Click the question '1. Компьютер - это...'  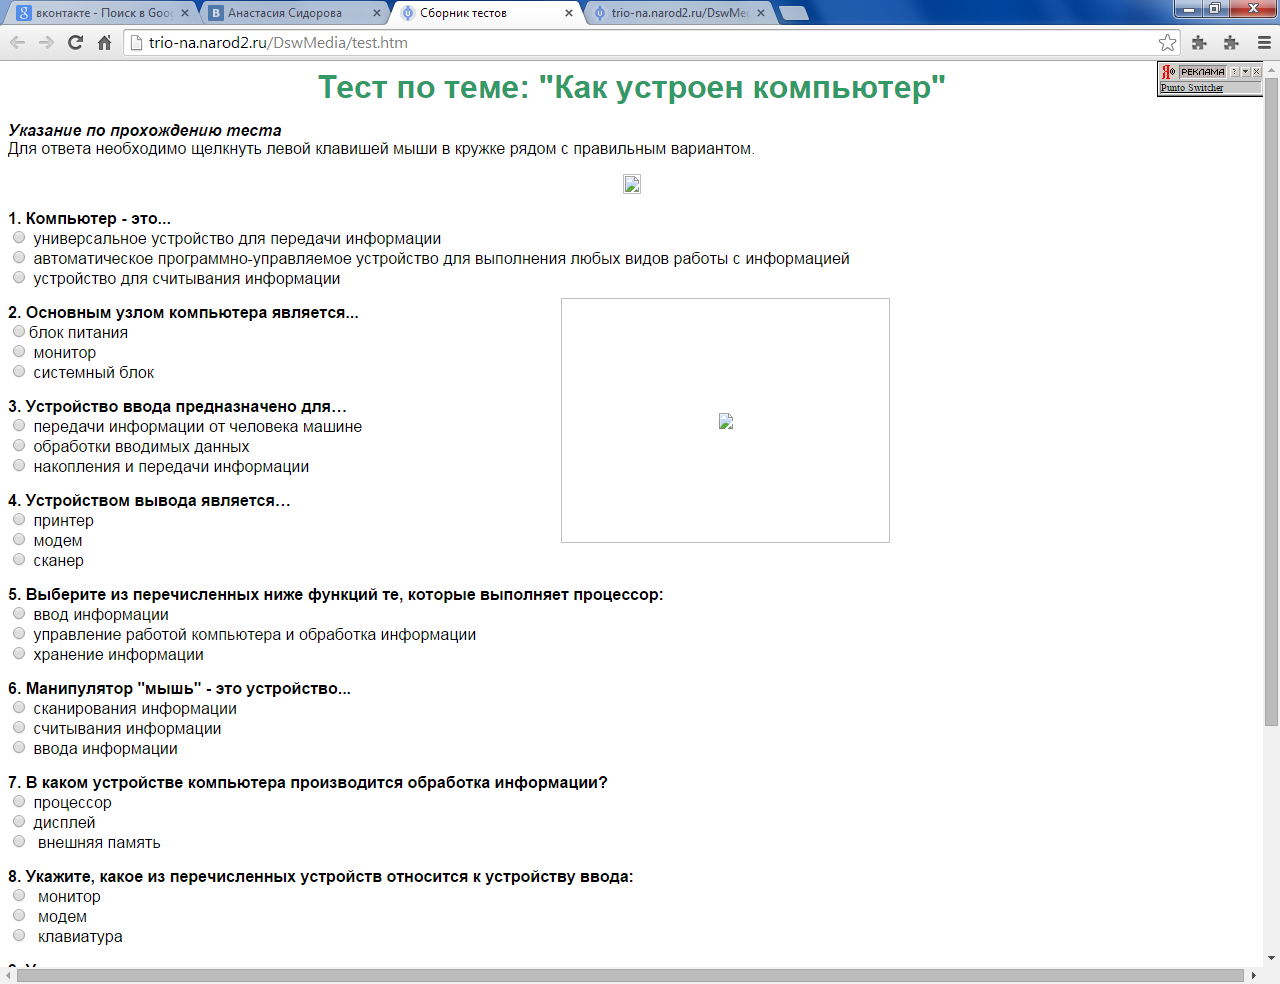pyautogui.click(x=90, y=218)
